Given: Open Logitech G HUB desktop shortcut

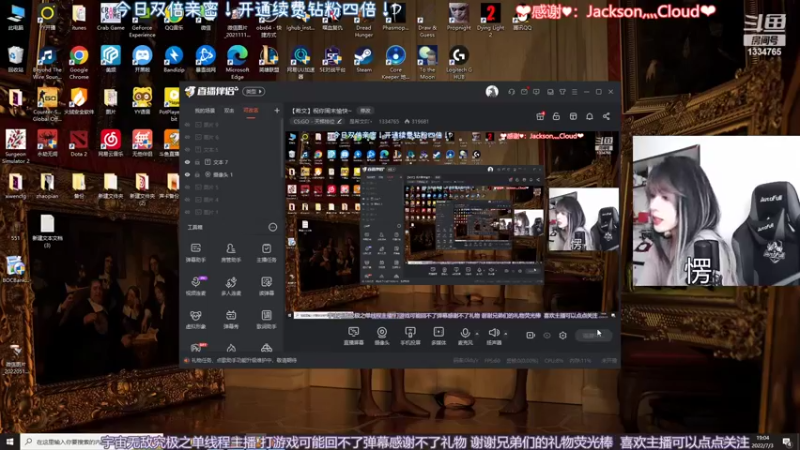Looking at the screenshot, I should (459, 63).
